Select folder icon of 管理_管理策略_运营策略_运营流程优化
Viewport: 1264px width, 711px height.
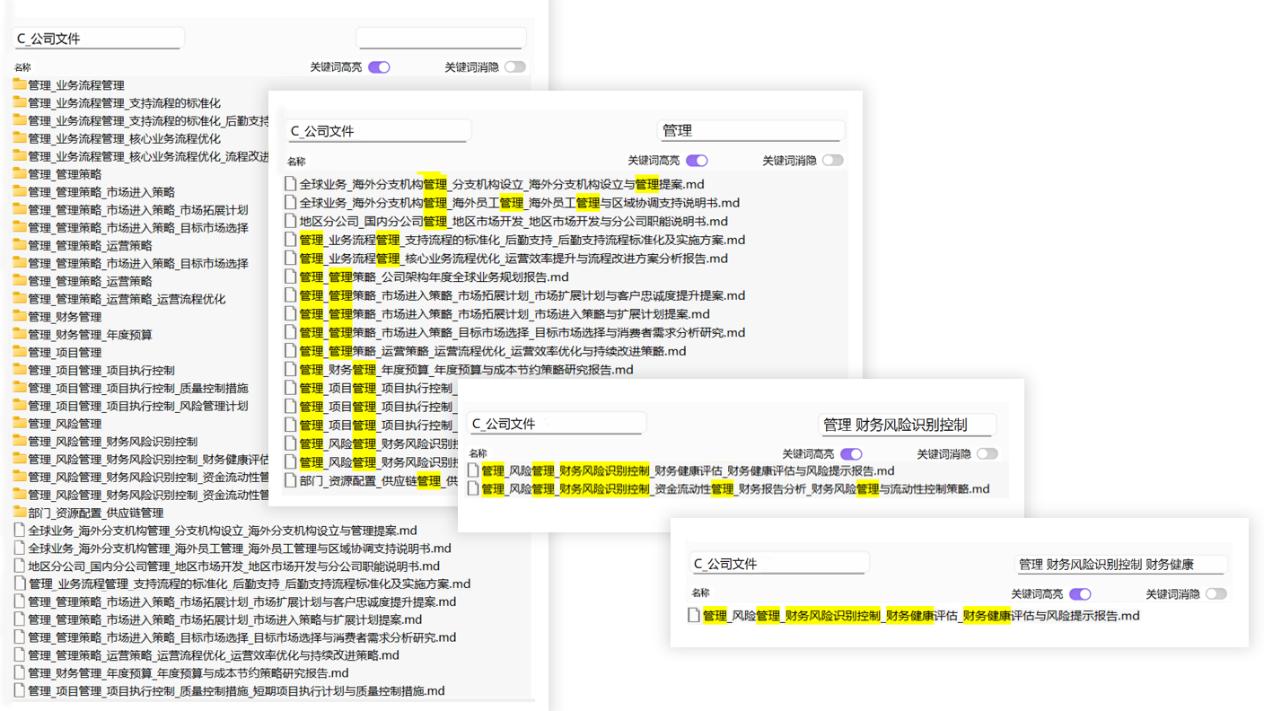(19, 299)
